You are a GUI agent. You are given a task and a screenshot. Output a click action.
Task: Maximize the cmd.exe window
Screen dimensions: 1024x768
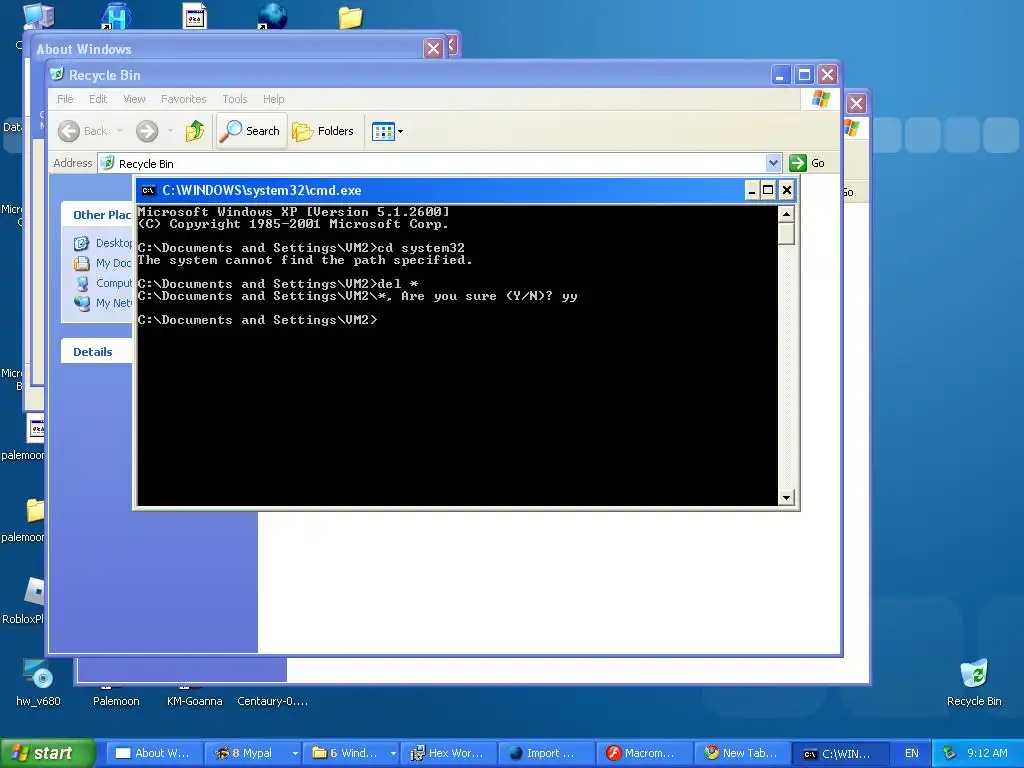coord(769,191)
